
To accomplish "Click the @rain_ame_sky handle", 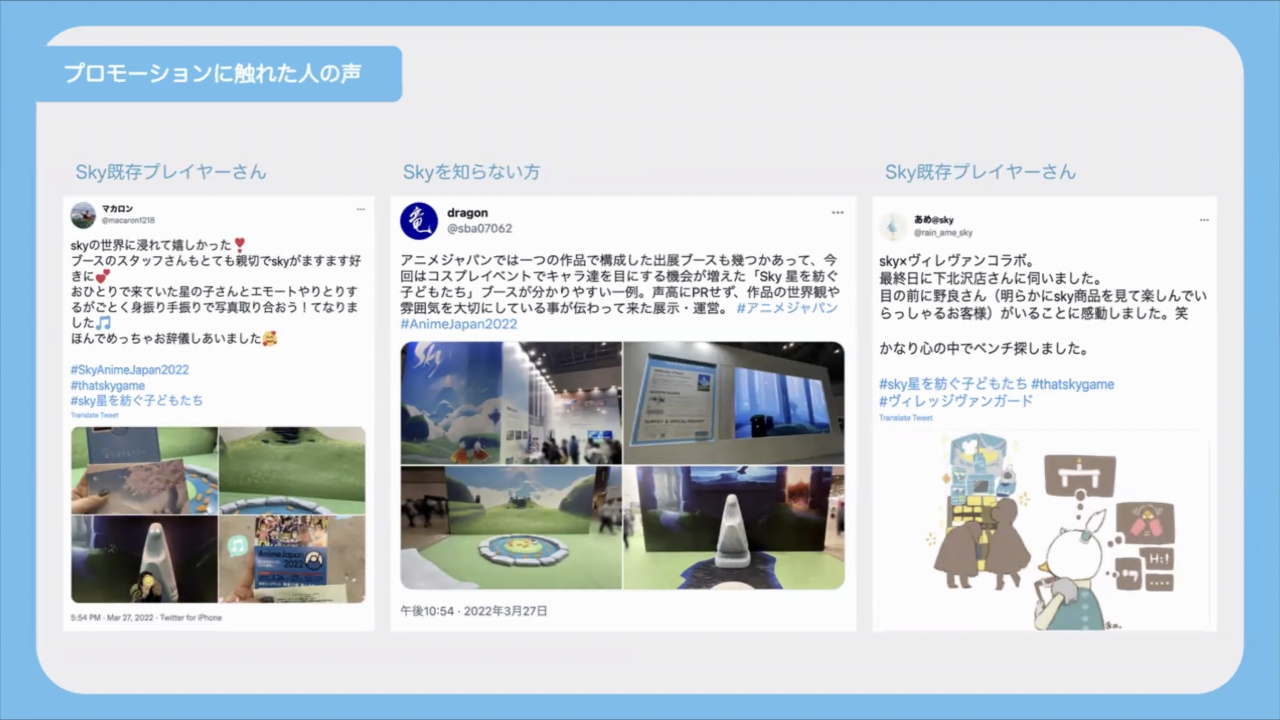I will pos(942,233).
